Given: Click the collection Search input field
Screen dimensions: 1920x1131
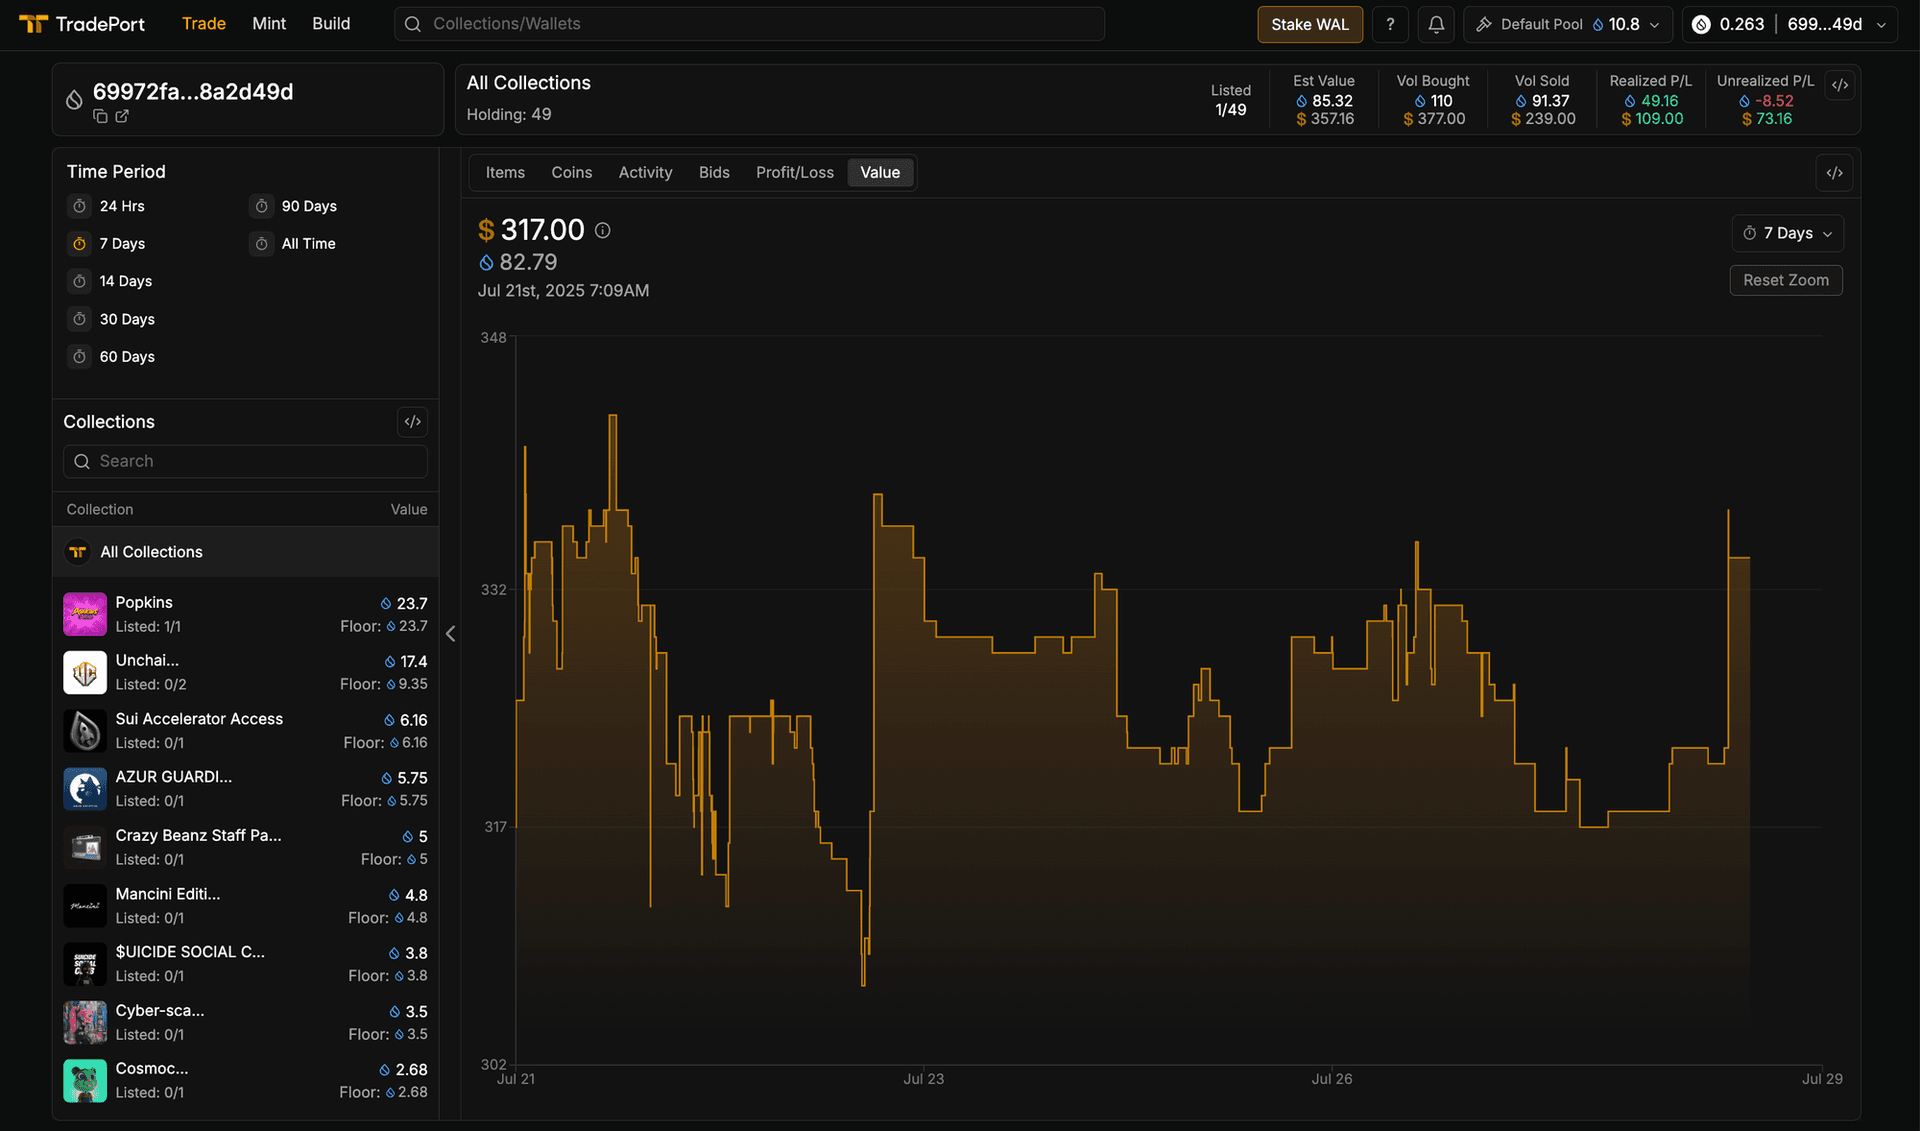Looking at the screenshot, I should click(244, 461).
